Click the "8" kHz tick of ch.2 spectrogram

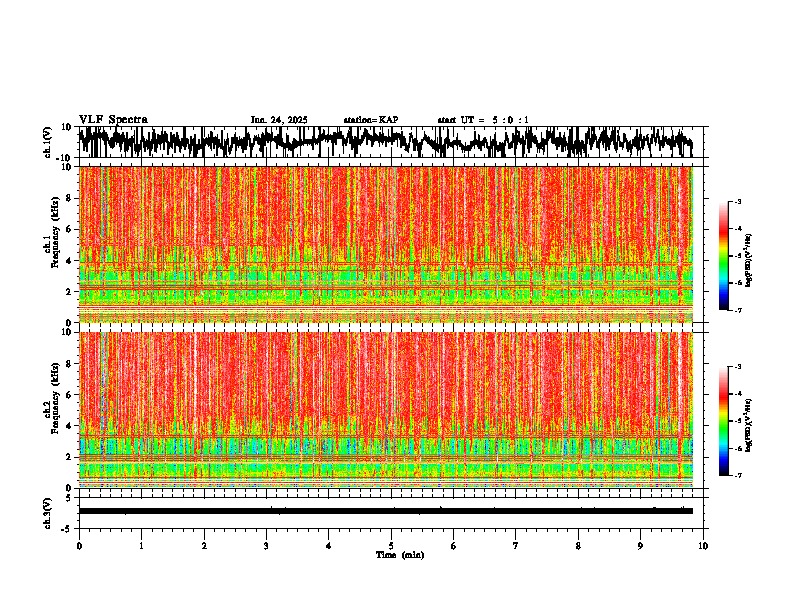pos(69,364)
